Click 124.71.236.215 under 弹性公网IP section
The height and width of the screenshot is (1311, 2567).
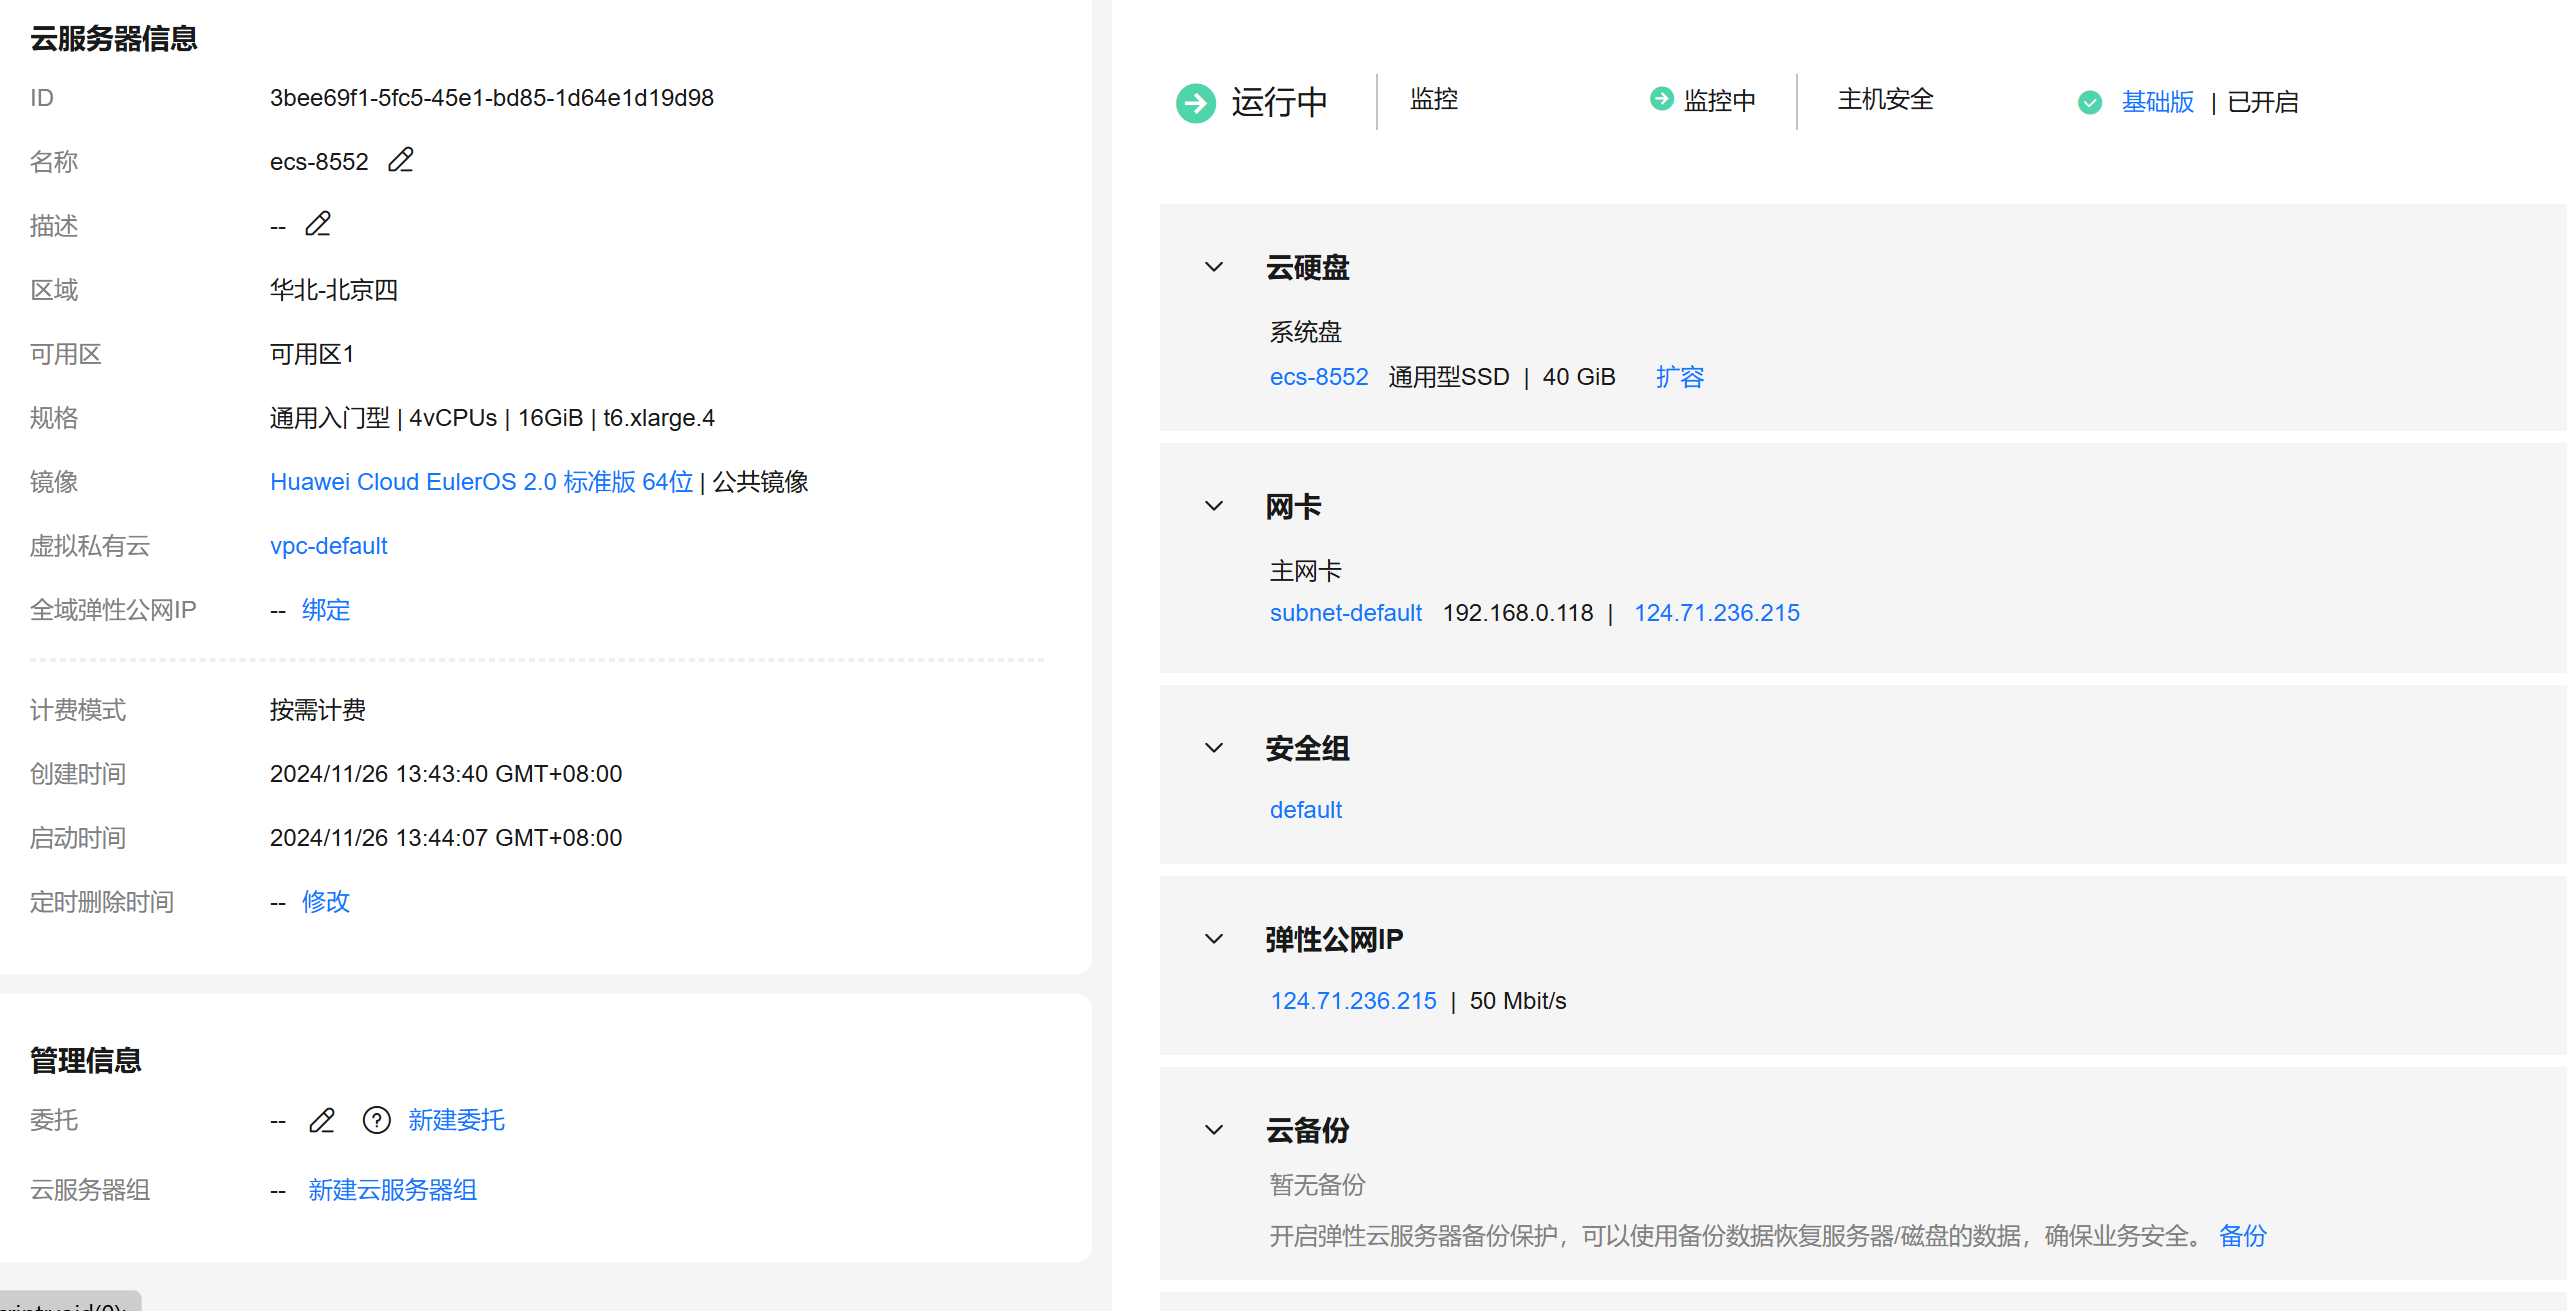pos(1353,1001)
